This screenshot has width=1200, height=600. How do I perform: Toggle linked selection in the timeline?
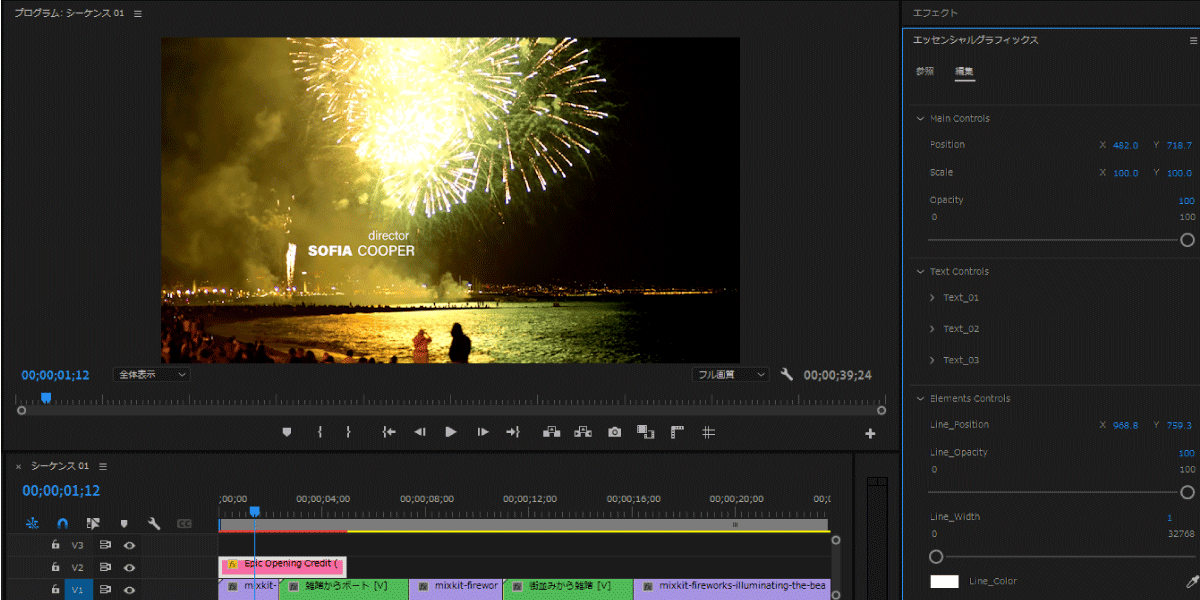coord(93,523)
